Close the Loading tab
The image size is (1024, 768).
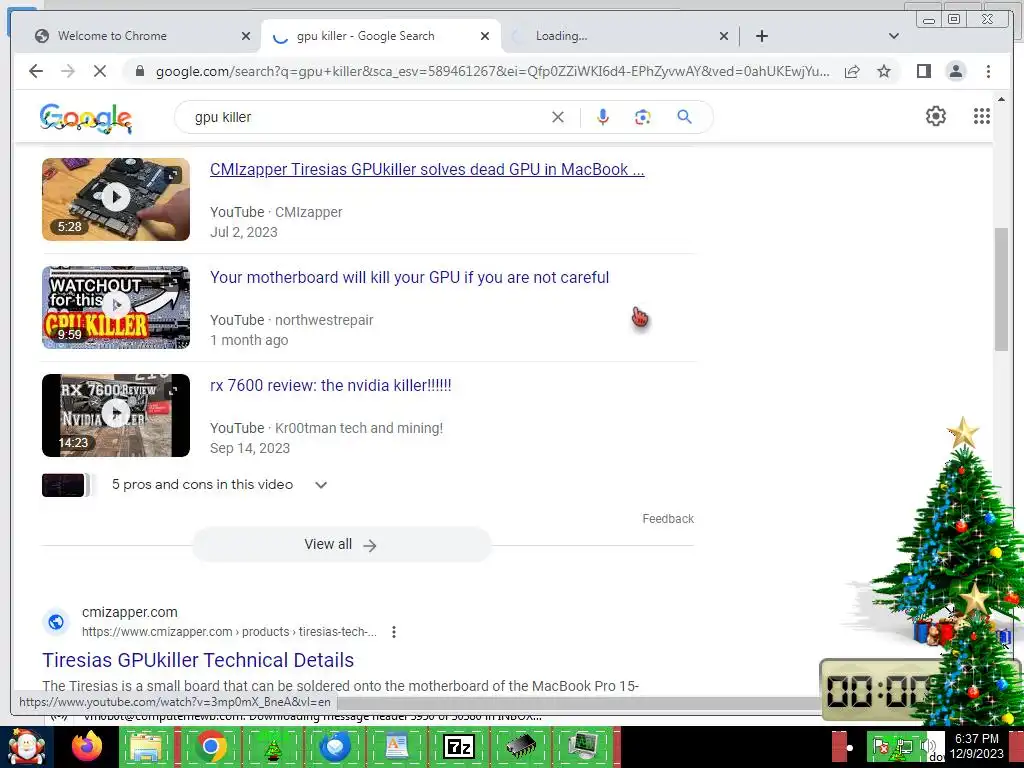click(724, 36)
